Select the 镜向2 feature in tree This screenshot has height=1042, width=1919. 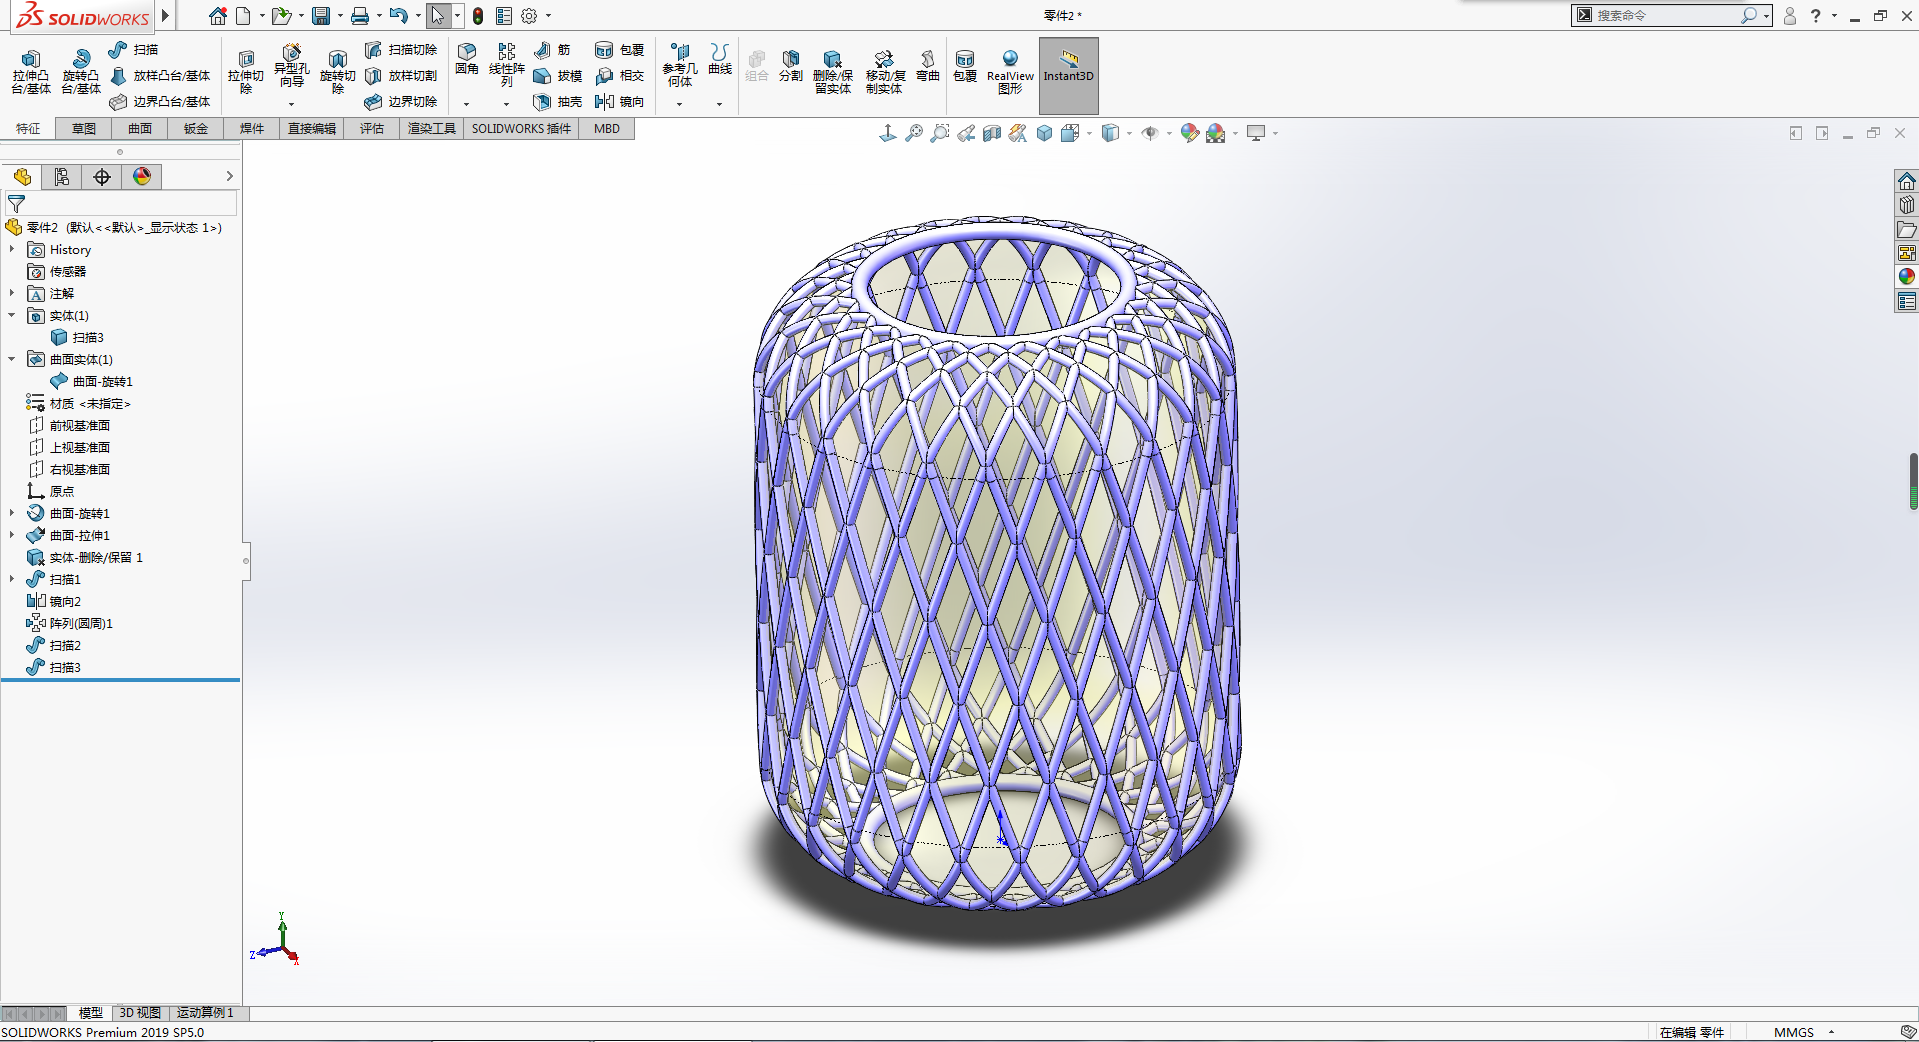tap(54, 601)
